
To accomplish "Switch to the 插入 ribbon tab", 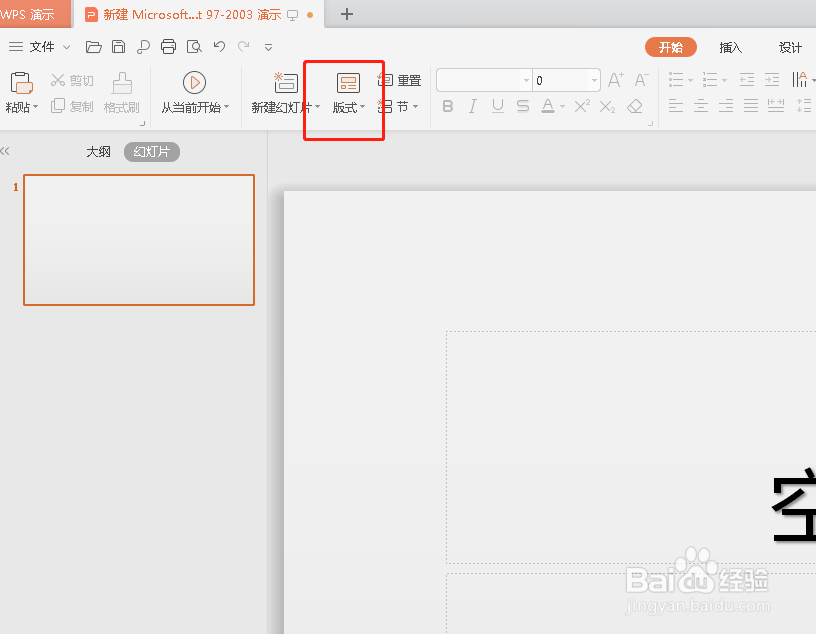I will pos(730,47).
